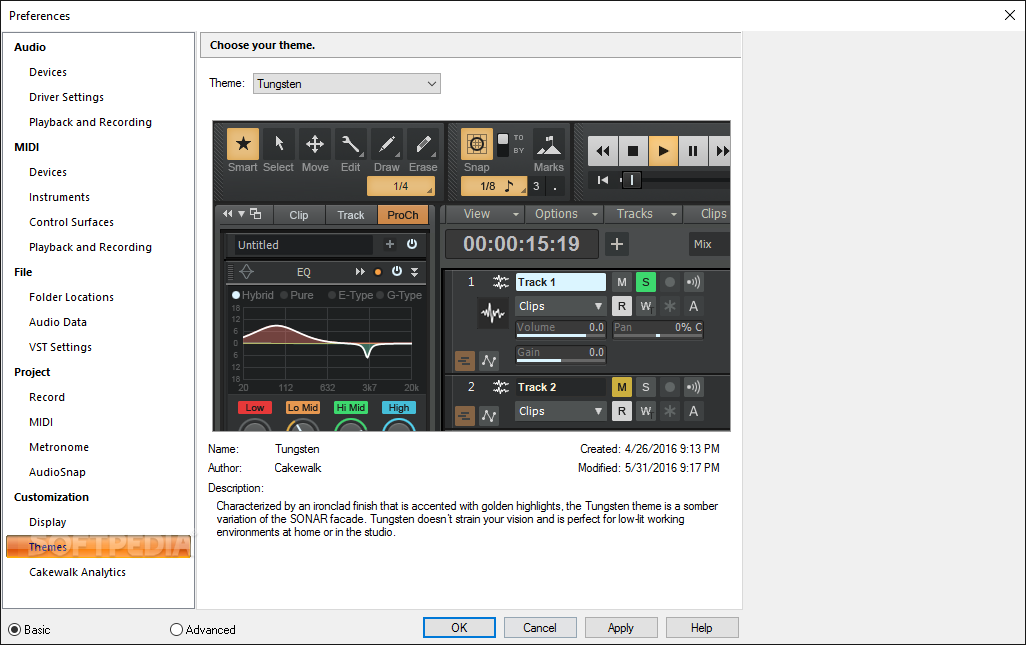This screenshot has height=645, width=1026.
Task: Open Display preferences page
Action: [x=48, y=522]
